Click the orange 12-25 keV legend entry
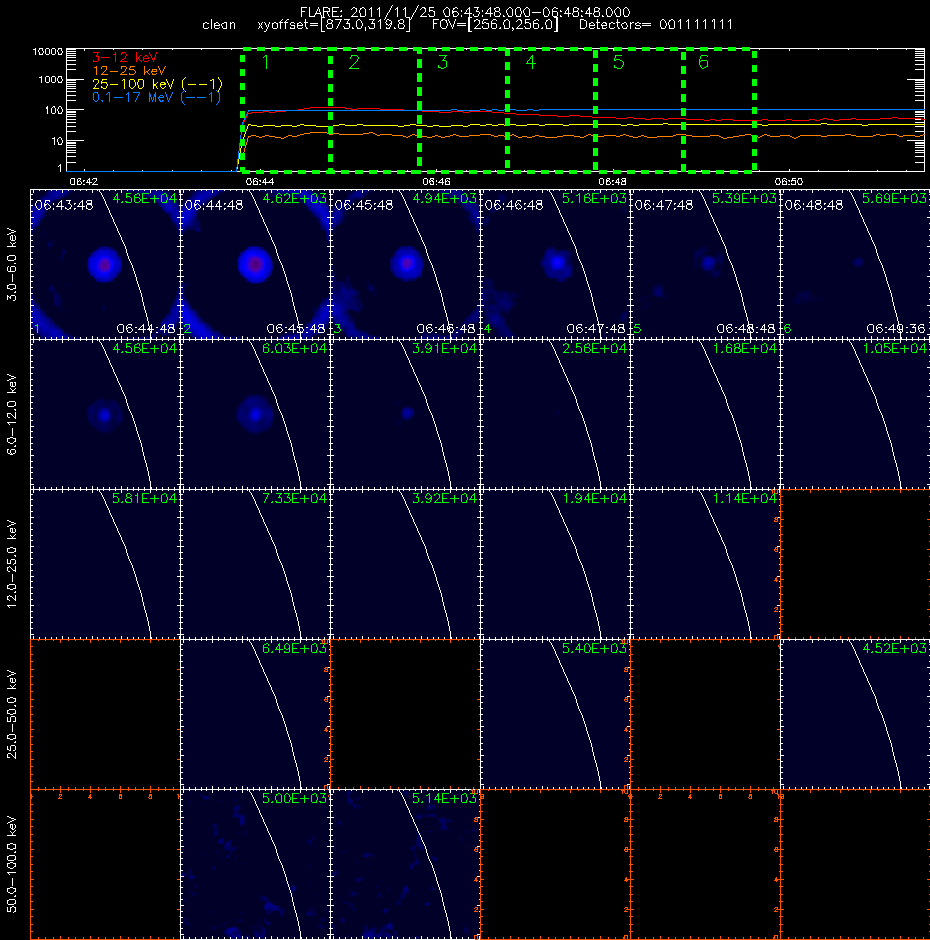The height and width of the screenshot is (940, 930). [129, 71]
